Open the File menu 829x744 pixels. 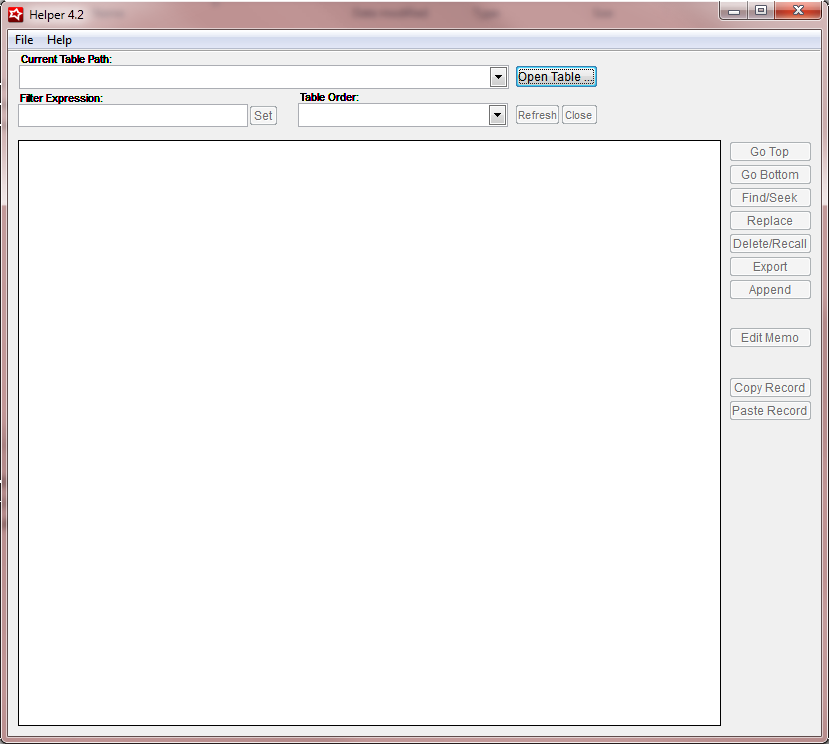24,40
